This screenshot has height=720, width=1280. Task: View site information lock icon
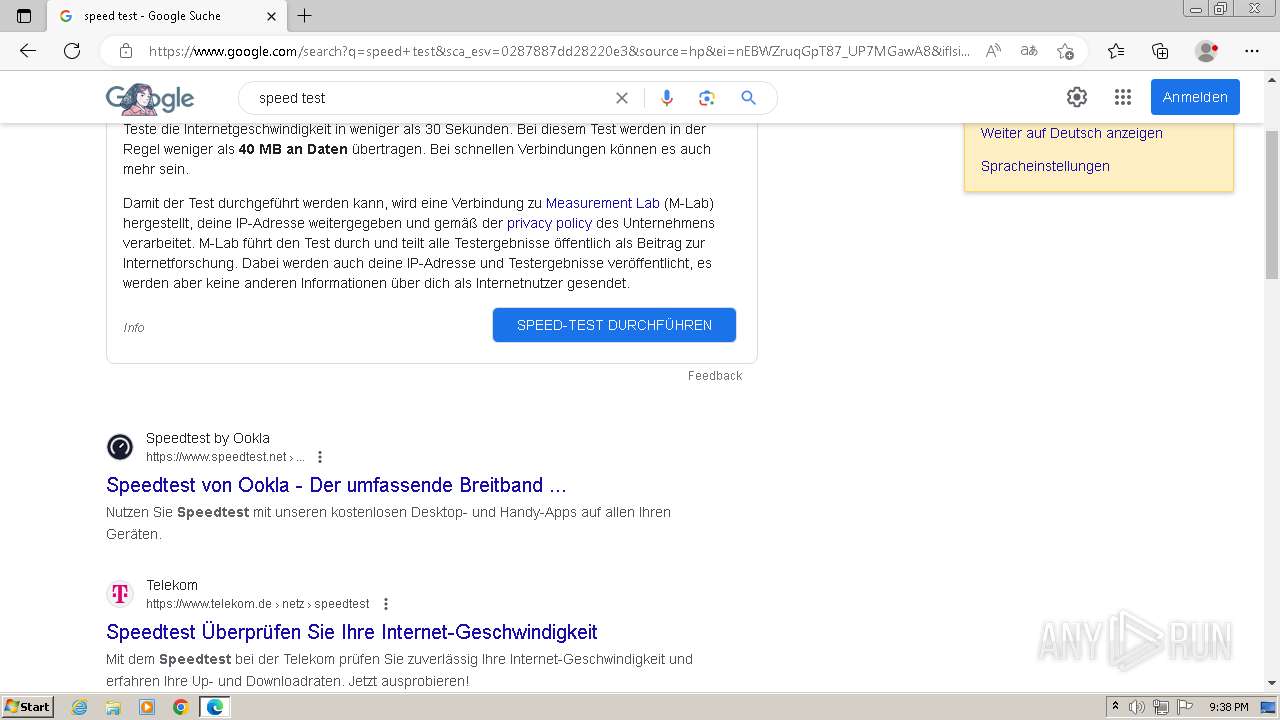[x=126, y=51]
